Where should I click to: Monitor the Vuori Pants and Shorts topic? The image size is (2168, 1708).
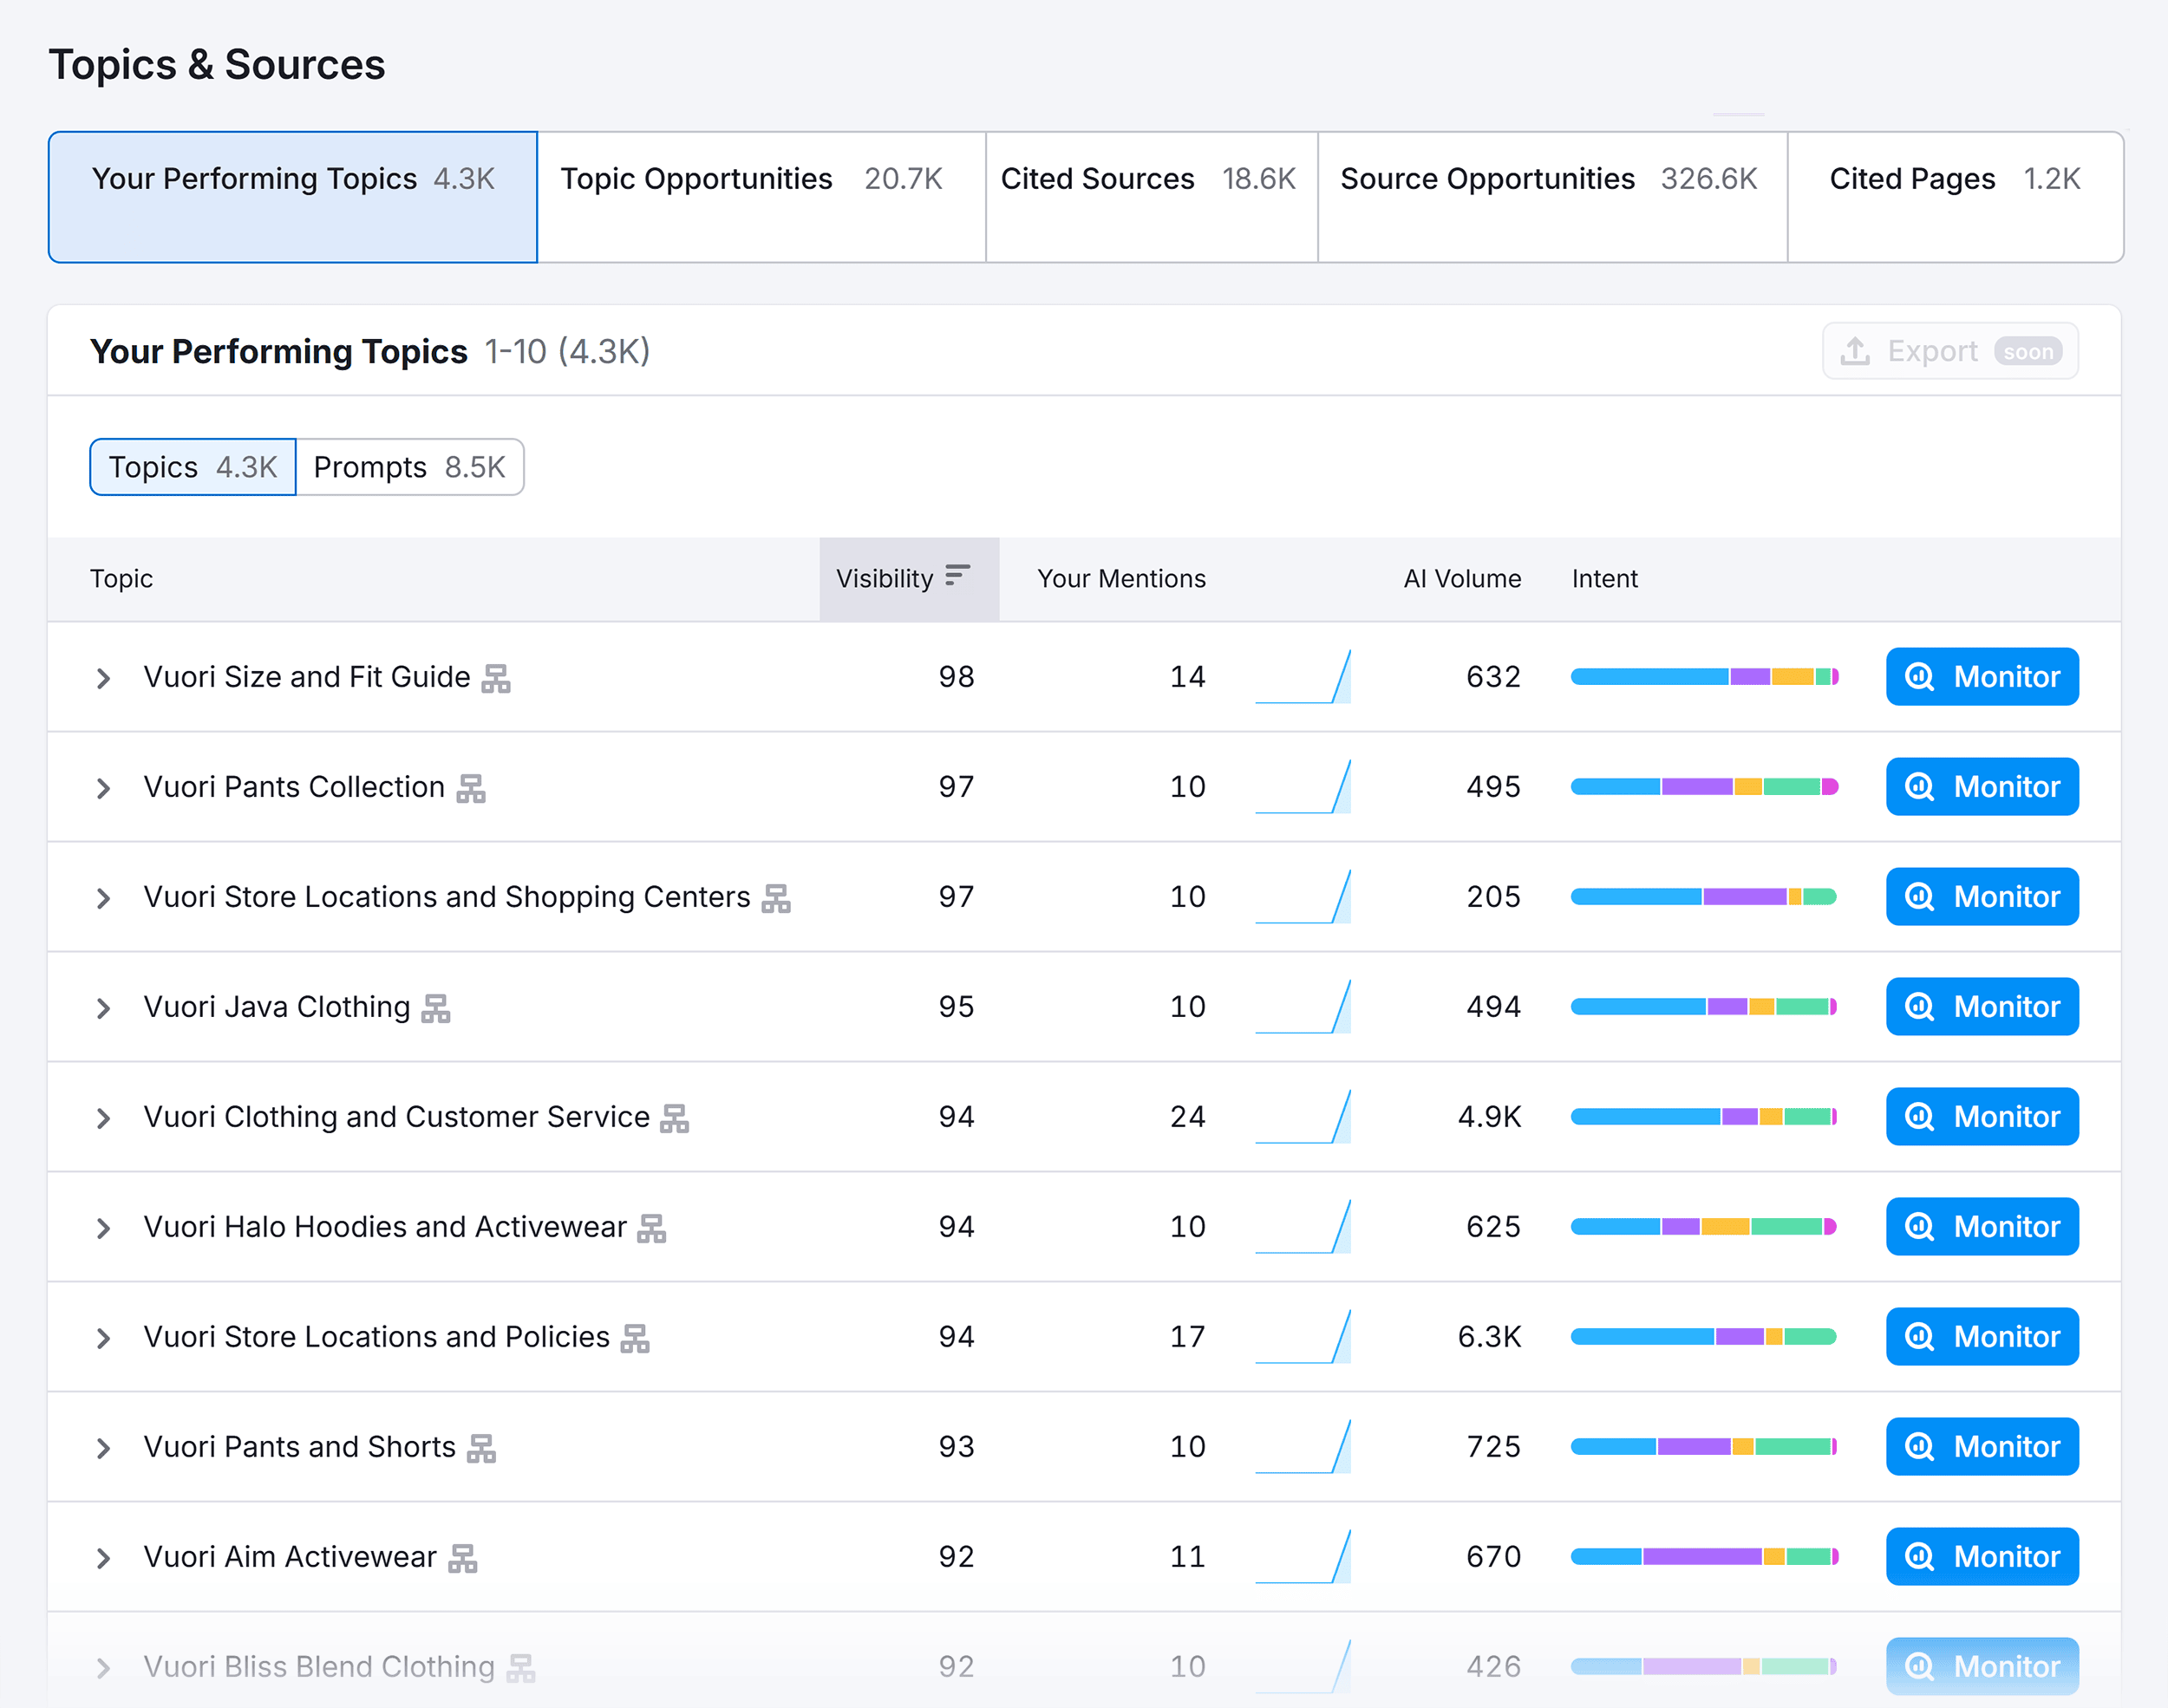(x=1981, y=1446)
